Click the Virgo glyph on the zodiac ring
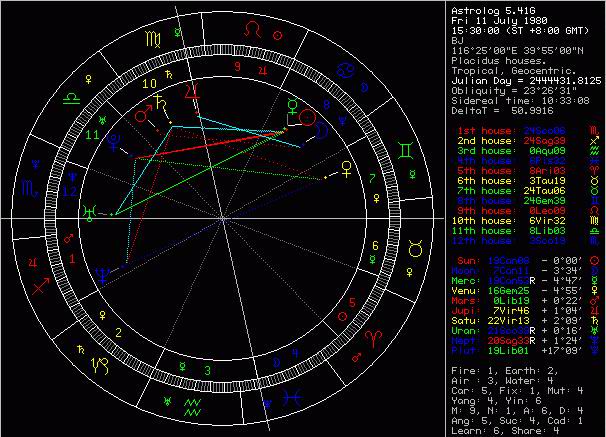 coord(153,39)
